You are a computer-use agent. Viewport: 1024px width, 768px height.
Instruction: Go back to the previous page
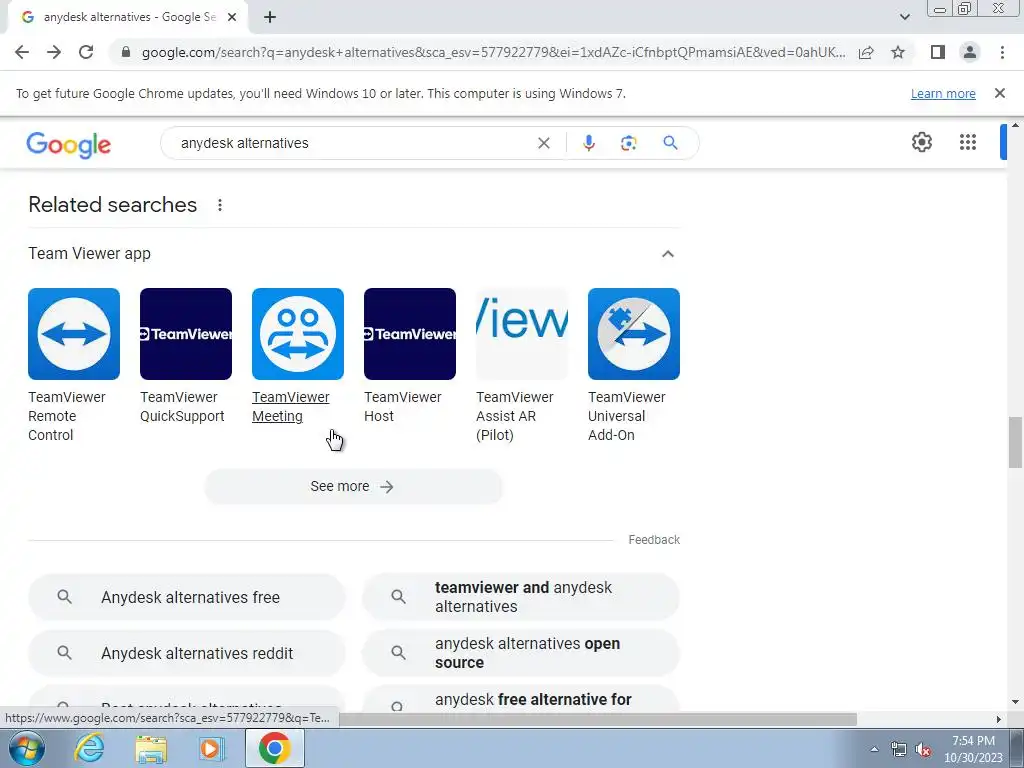22,52
